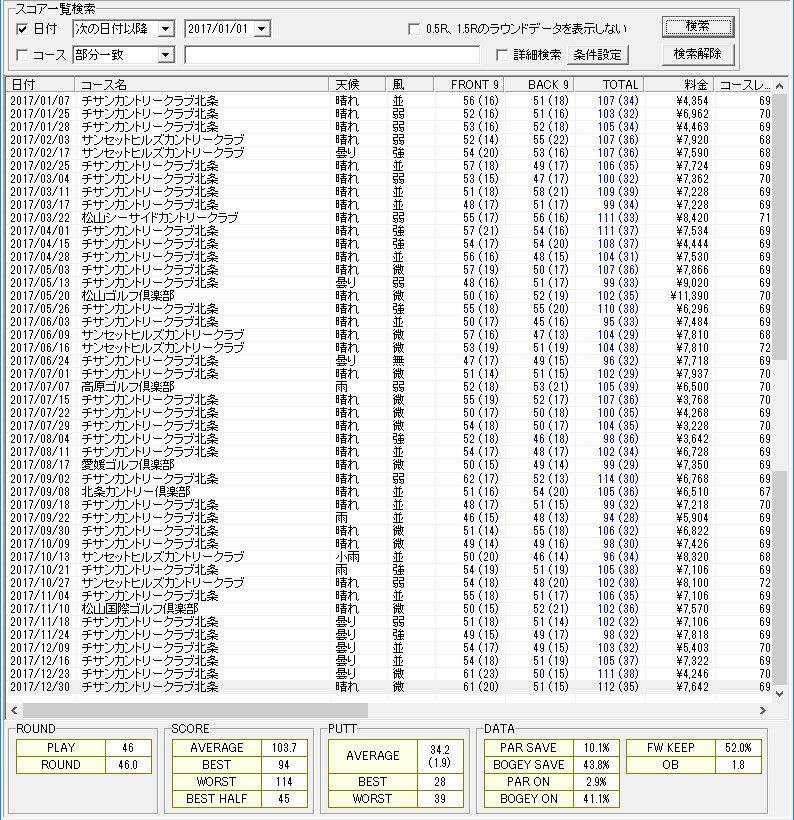Click into the course name text field
The width and height of the screenshot is (794, 820).
338,54
